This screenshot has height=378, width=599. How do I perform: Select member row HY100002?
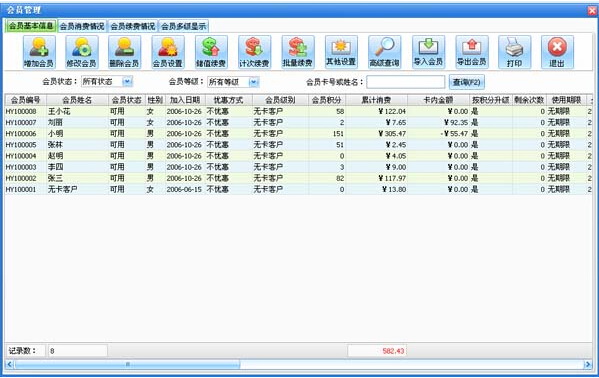pos(298,178)
